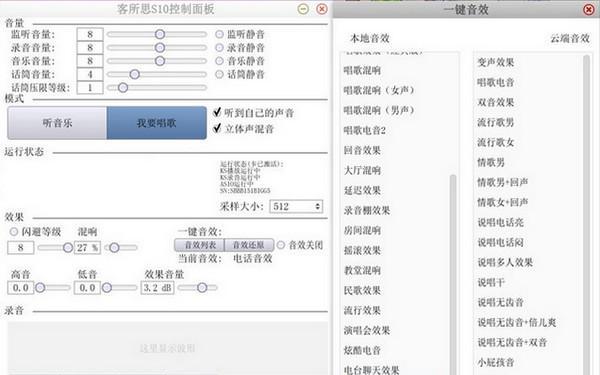Screen dimensions: 600x375
Task: Select 说唱无齿音+双音 cloud effect
Action: [x=512, y=342]
